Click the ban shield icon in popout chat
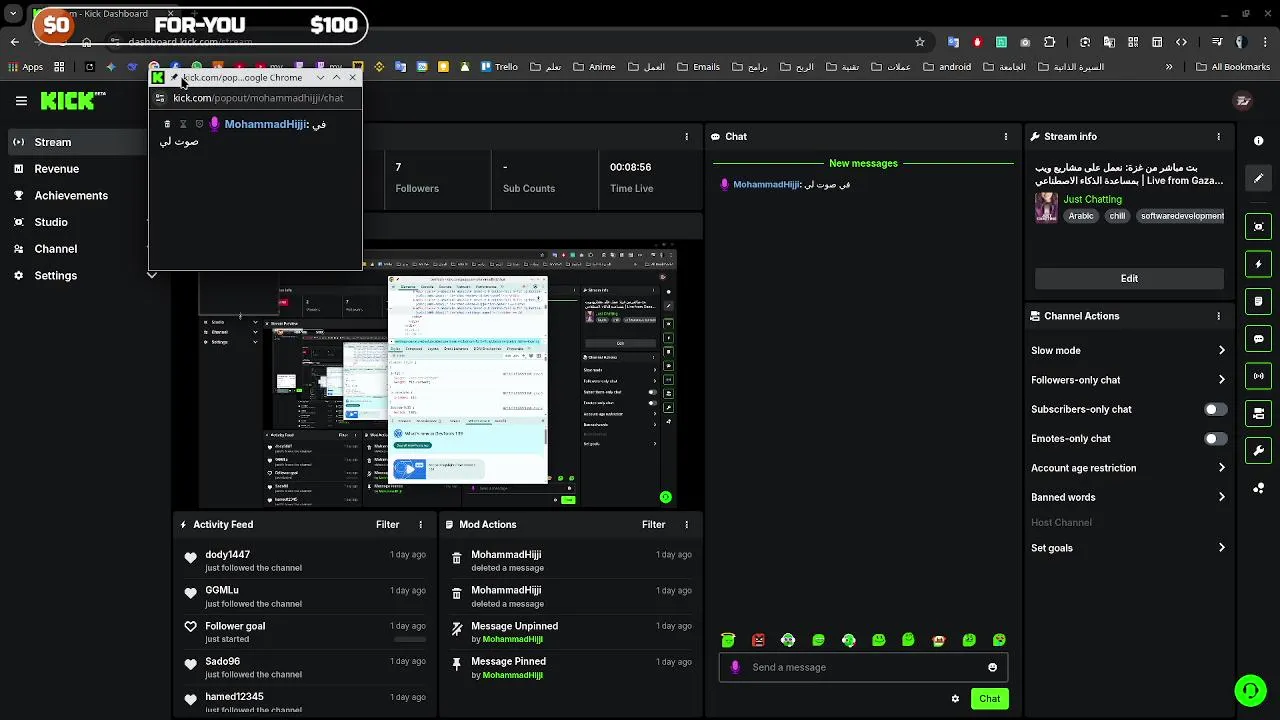 coord(199,124)
